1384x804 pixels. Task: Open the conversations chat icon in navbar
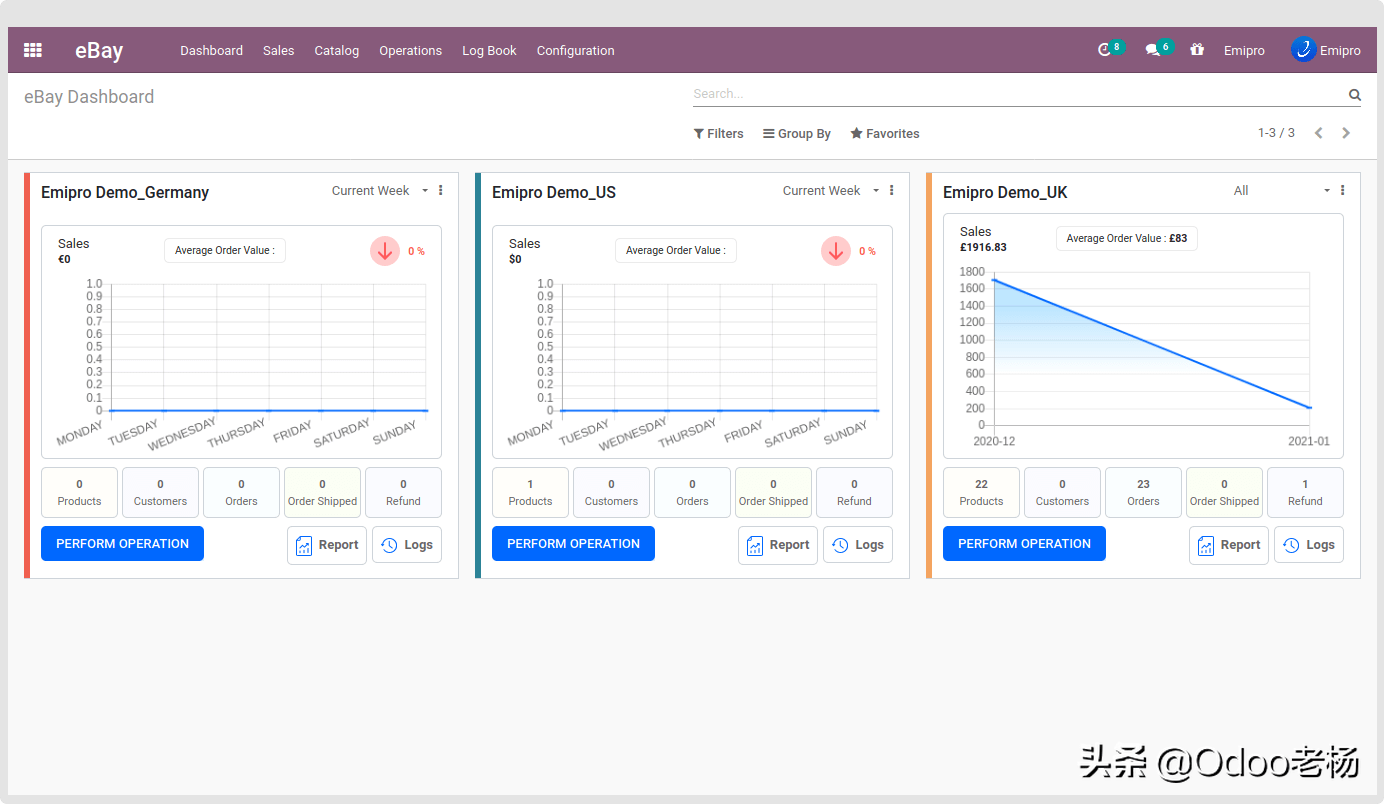coord(1153,50)
